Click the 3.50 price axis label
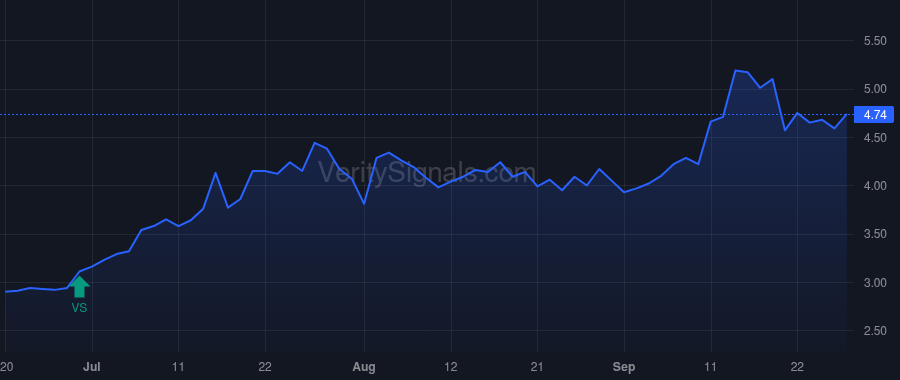 click(x=875, y=234)
